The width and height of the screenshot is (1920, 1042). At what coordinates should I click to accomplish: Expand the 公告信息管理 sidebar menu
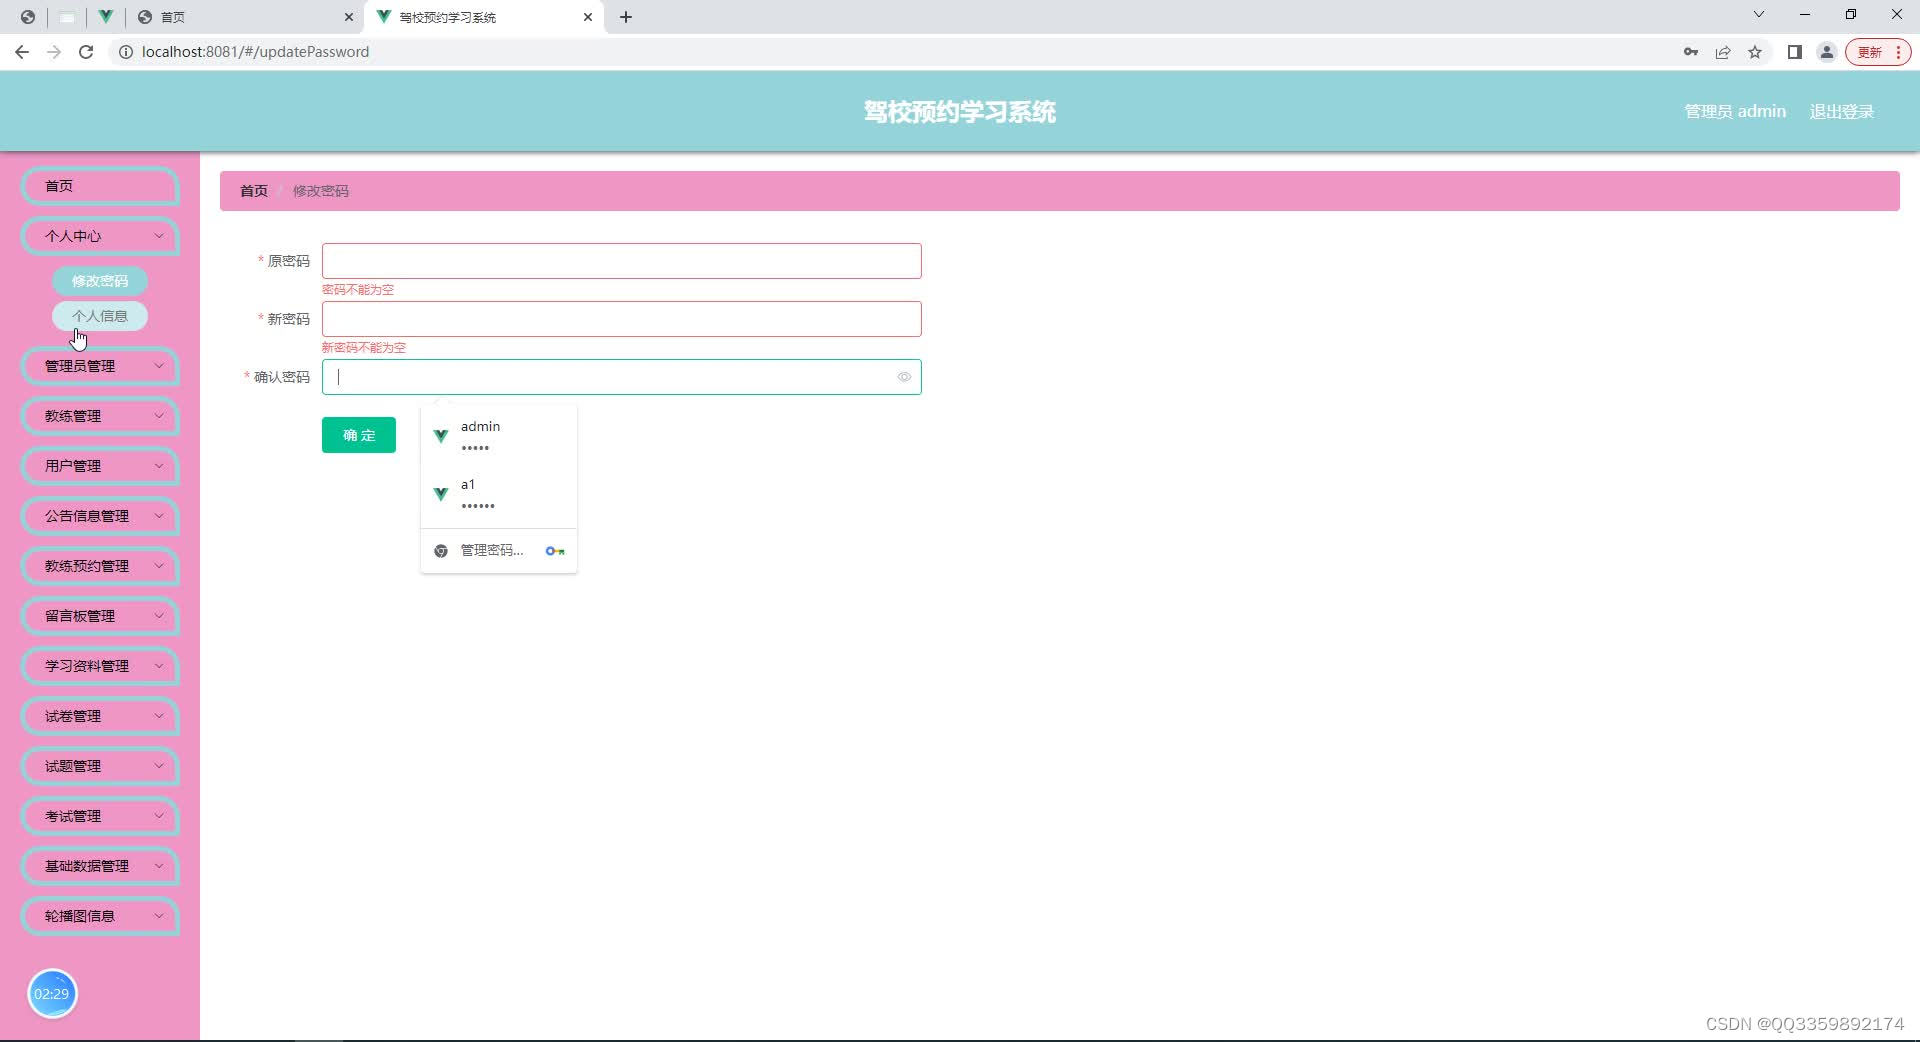pos(100,516)
